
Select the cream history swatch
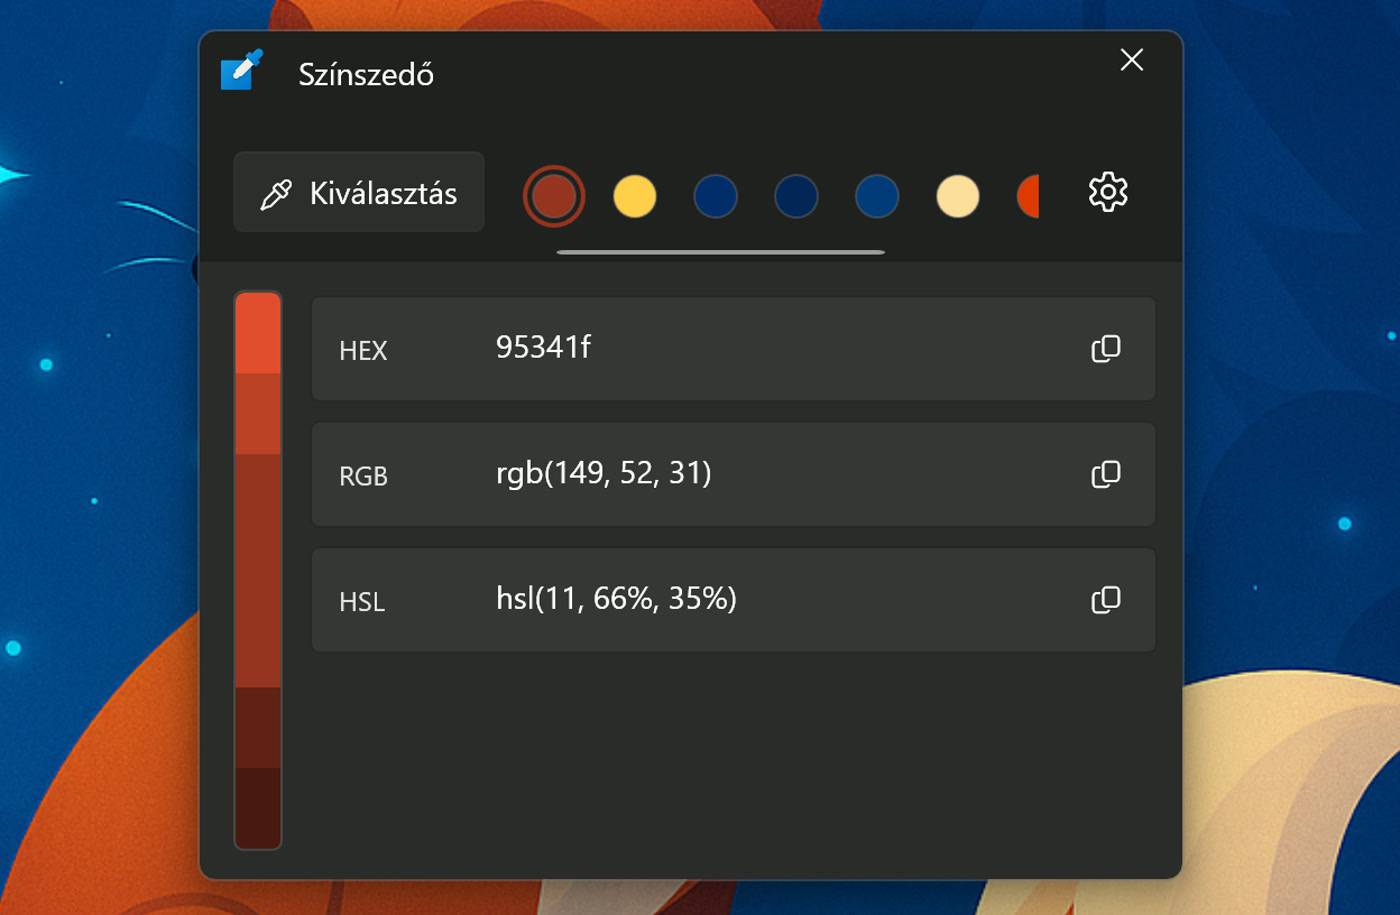(x=958, y=196)
